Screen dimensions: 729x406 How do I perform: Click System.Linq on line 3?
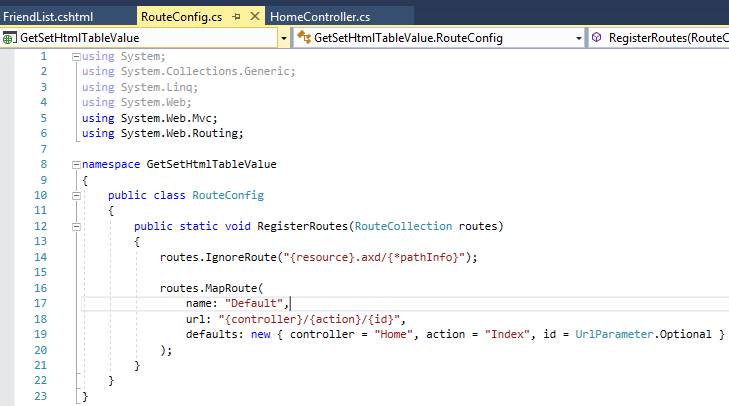(x=156, y=87)
